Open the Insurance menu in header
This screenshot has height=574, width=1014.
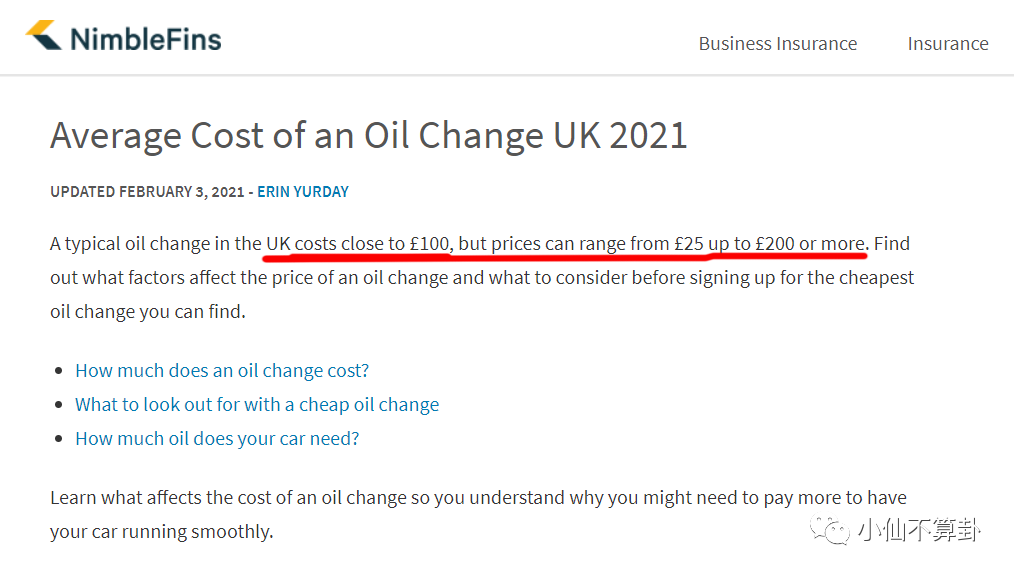(x=947, y=44)
